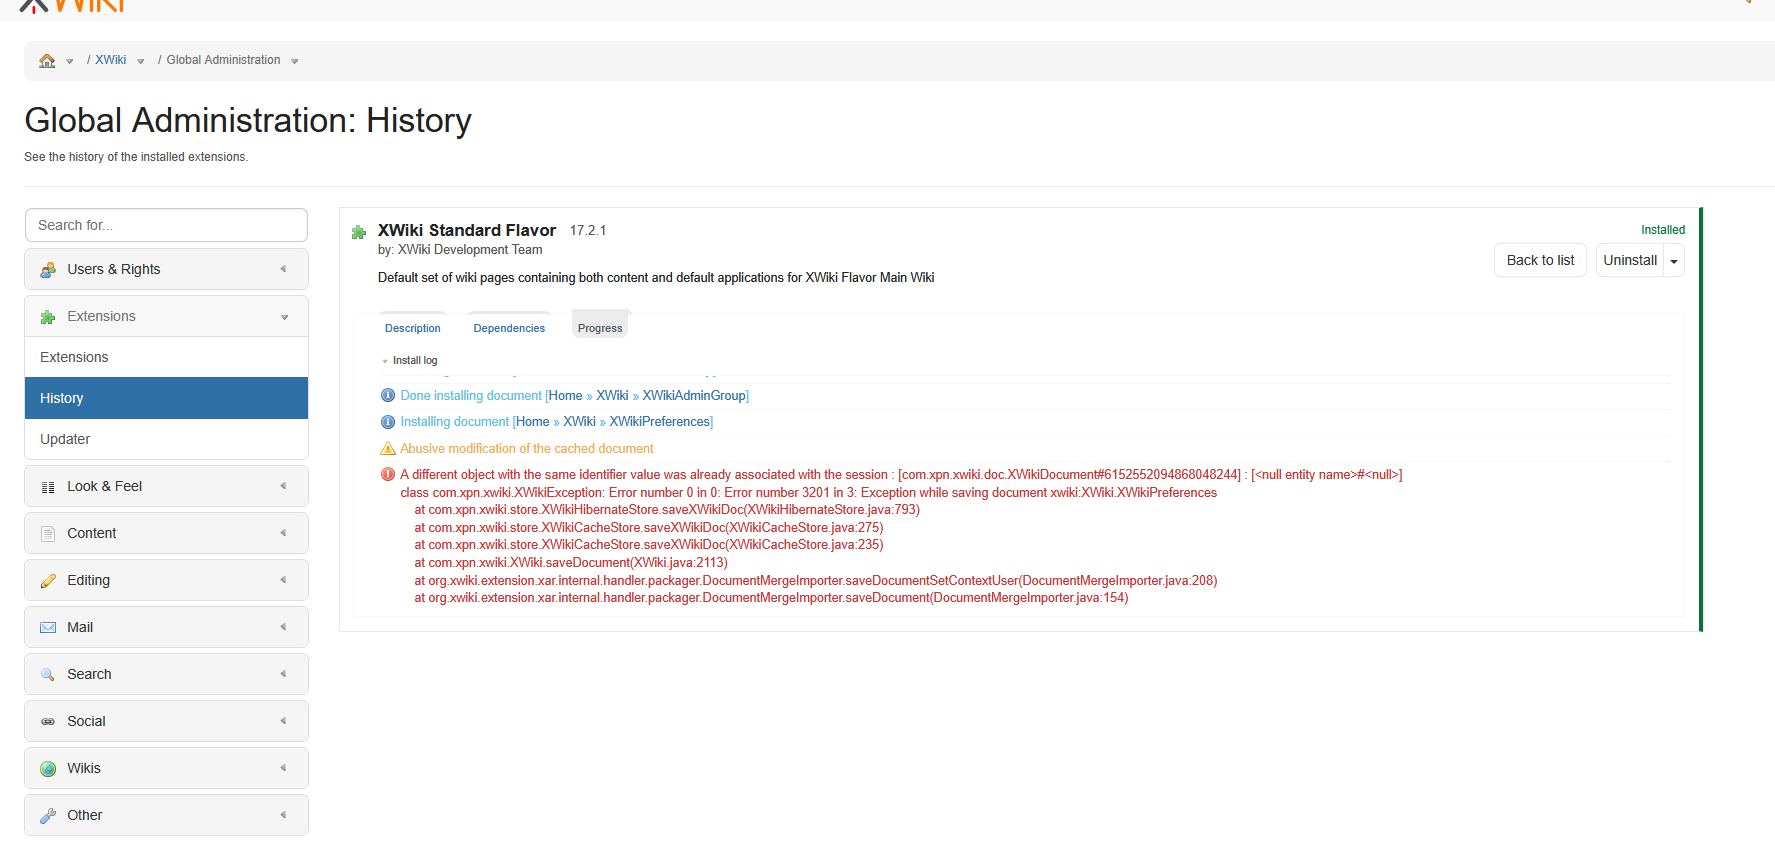This screenshot has height=859, width=1775.
Task: Click the XWiki Standard Flavor title
Action: click(x=466, y=230)
